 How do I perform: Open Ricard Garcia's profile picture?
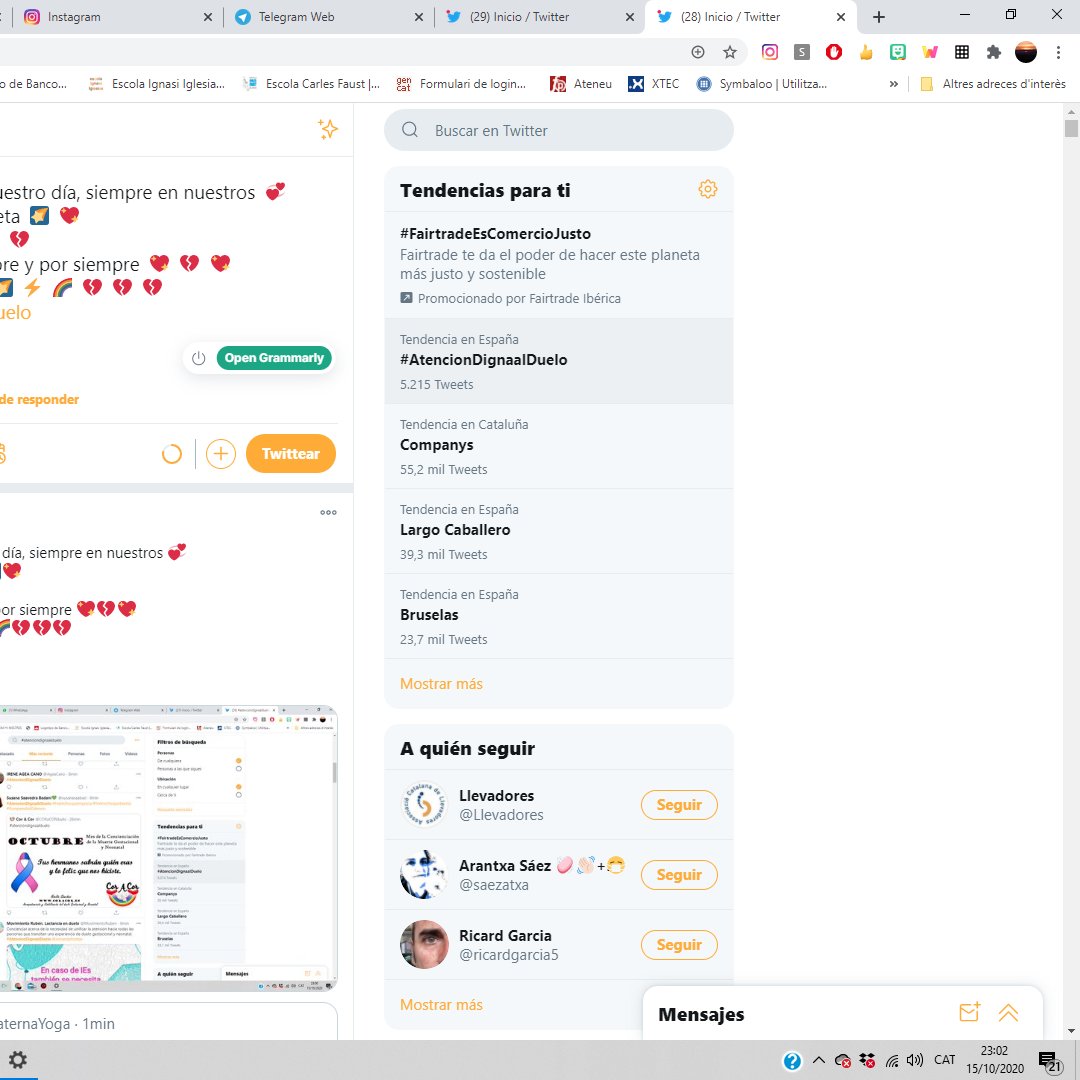(x=424, y=944)
